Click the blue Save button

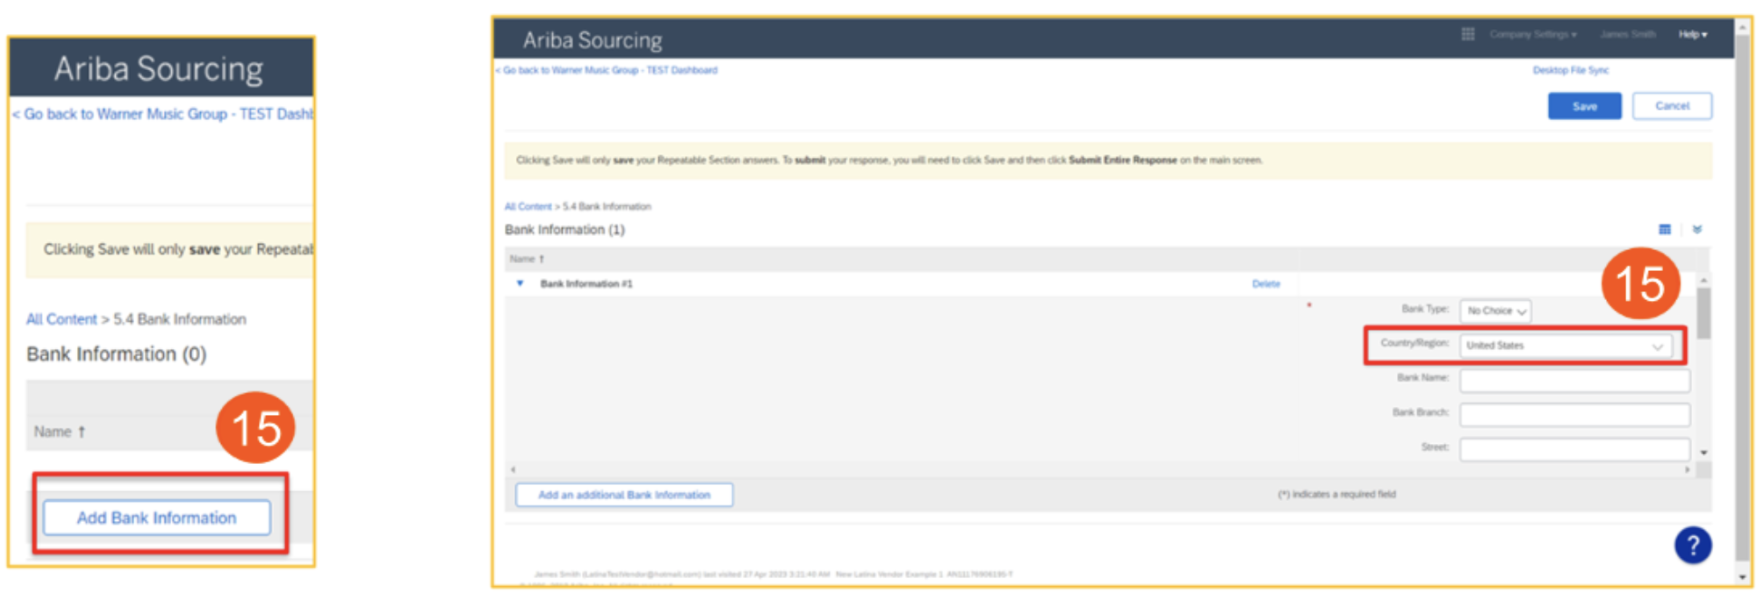pos(1584,106)
